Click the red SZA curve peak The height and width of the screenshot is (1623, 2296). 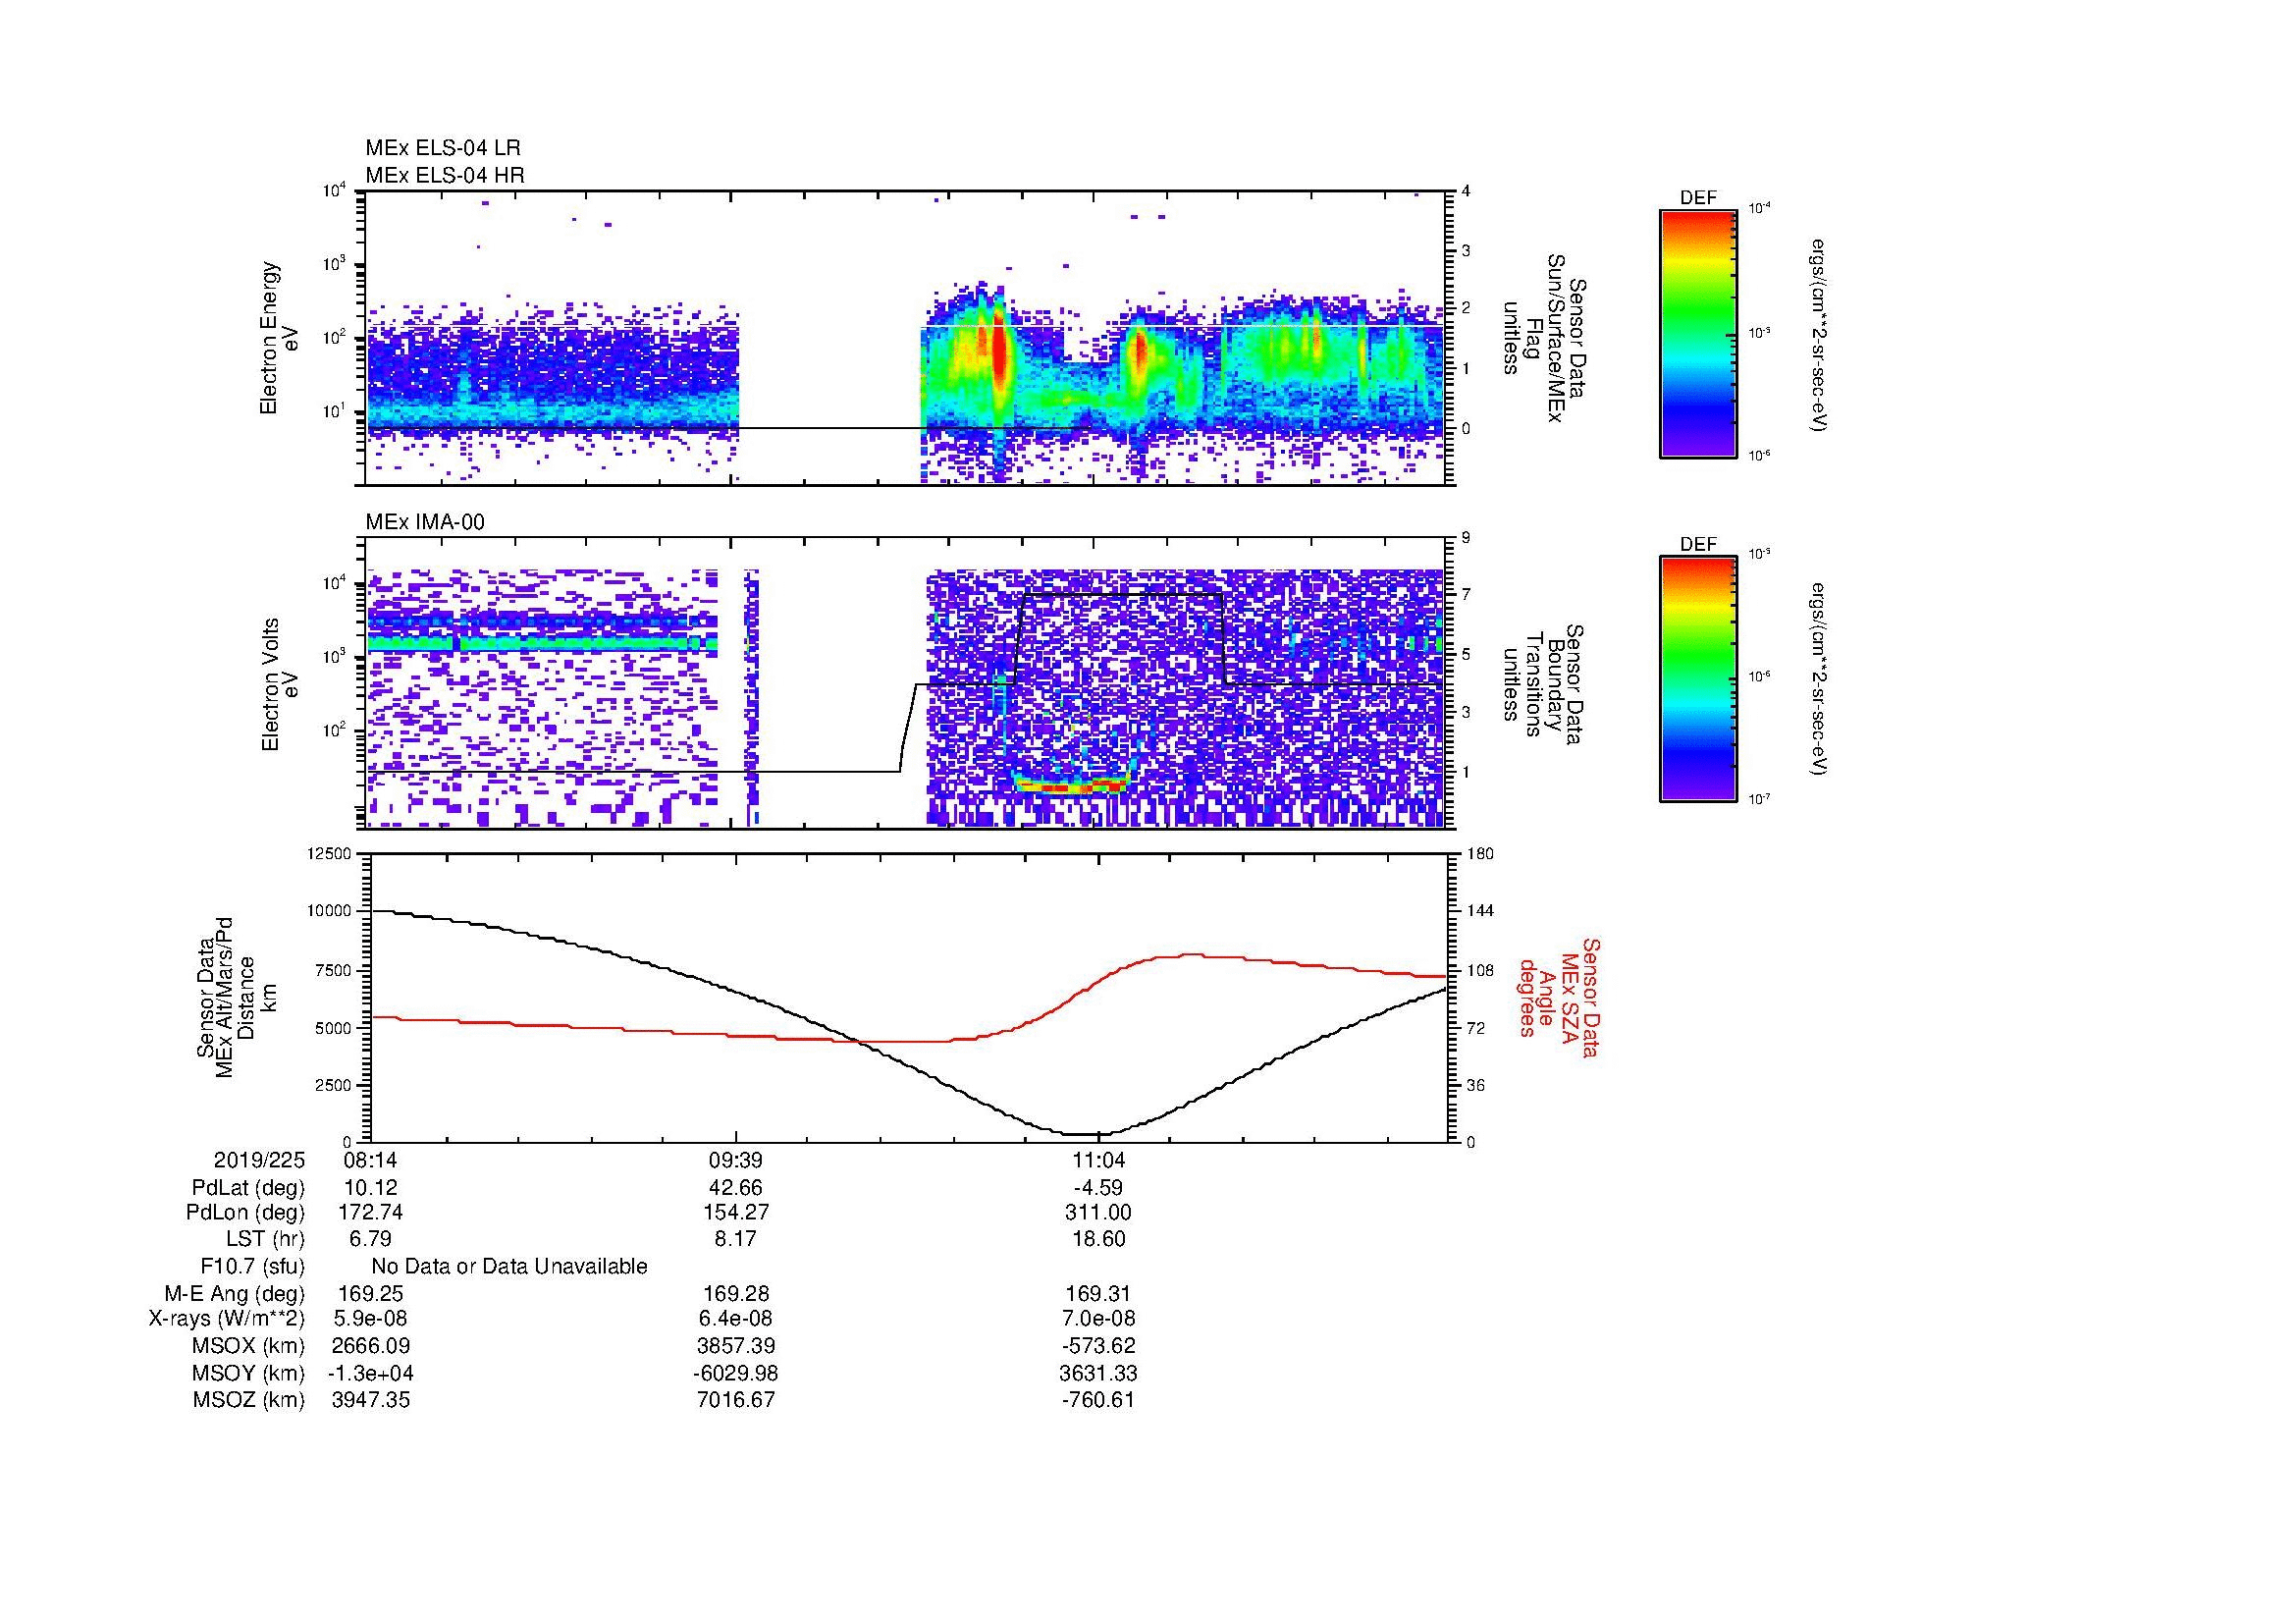pos(1190,955)
